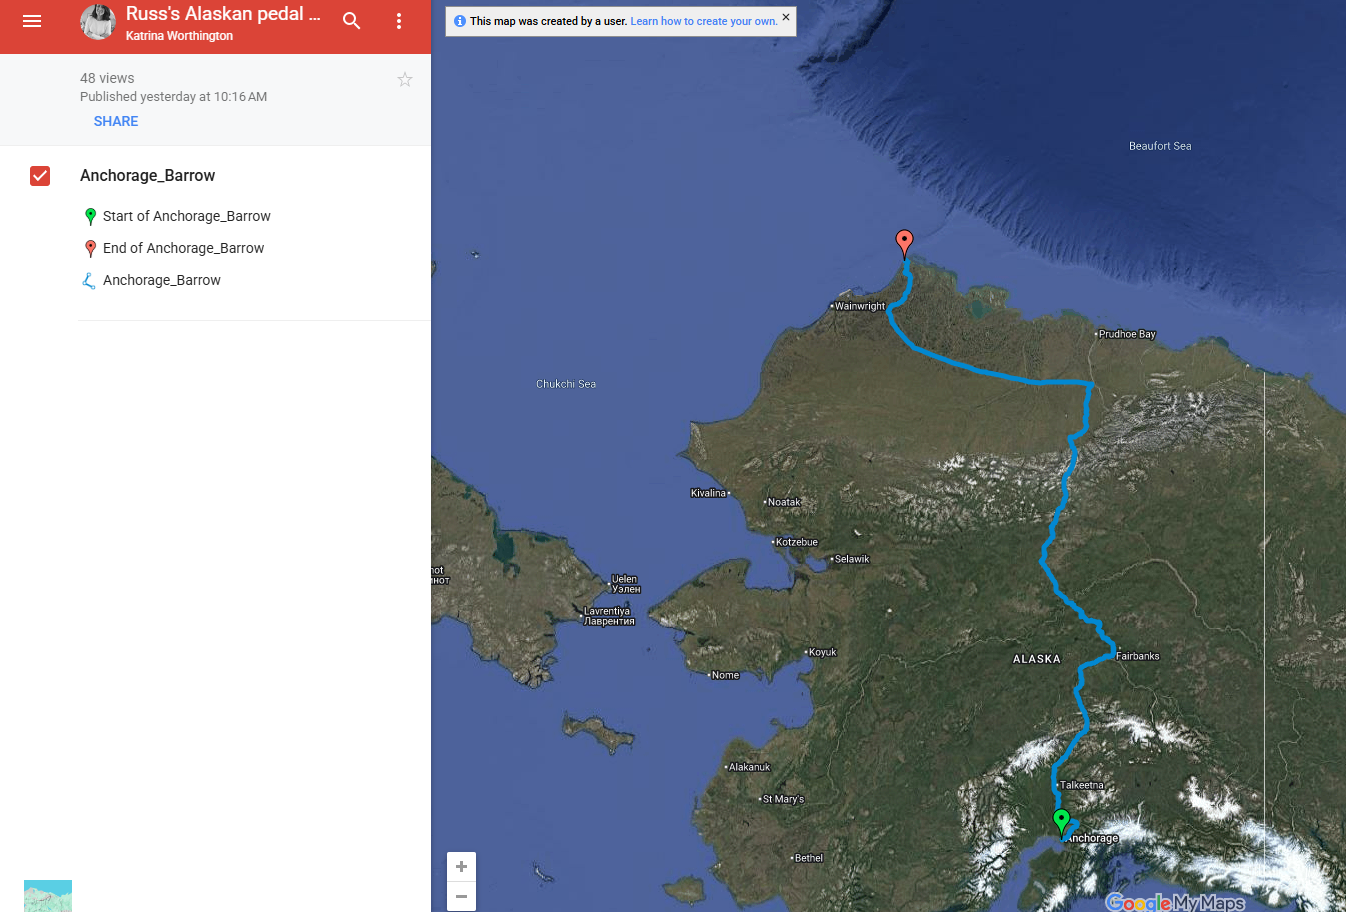Viewport: 1346px width, 912px height.
Task: Click the Talkeetna map label
Action: coord(1081,785)
